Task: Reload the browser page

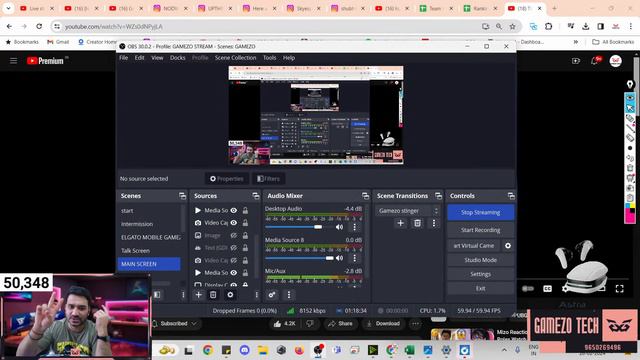Action: (x=39, y=27)
